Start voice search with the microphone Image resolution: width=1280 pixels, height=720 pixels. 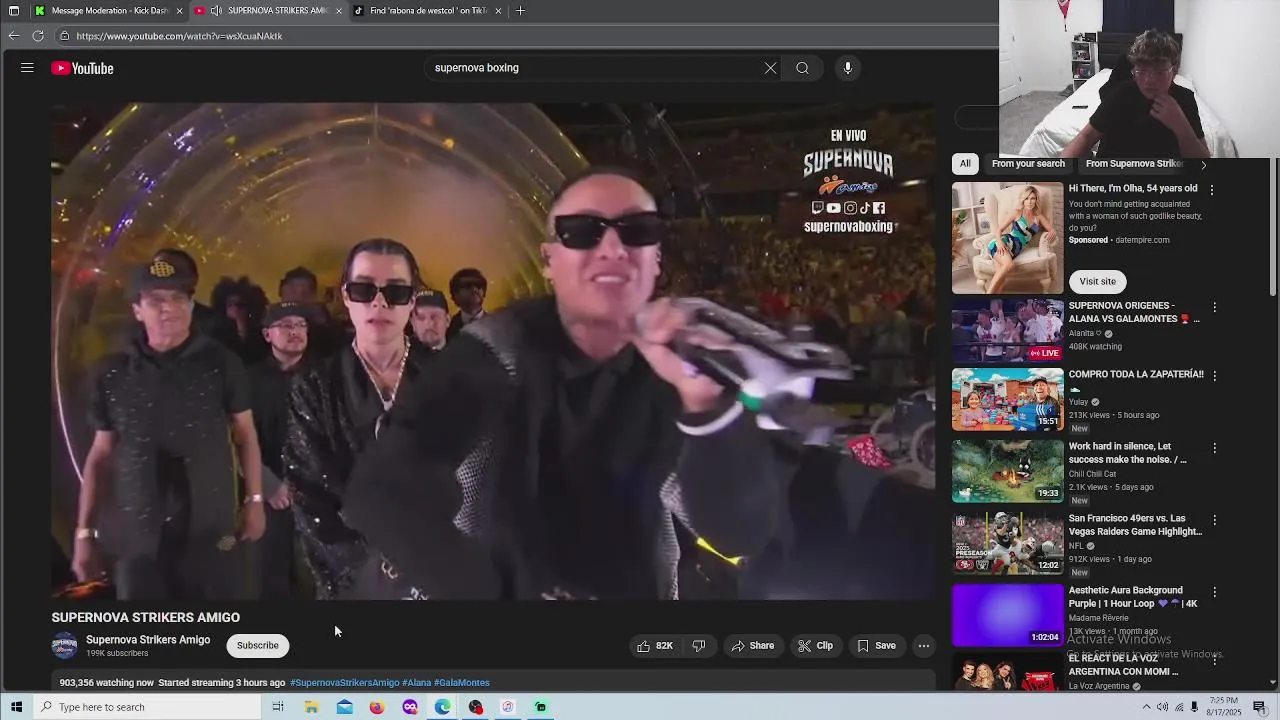[x=848, y=68]
